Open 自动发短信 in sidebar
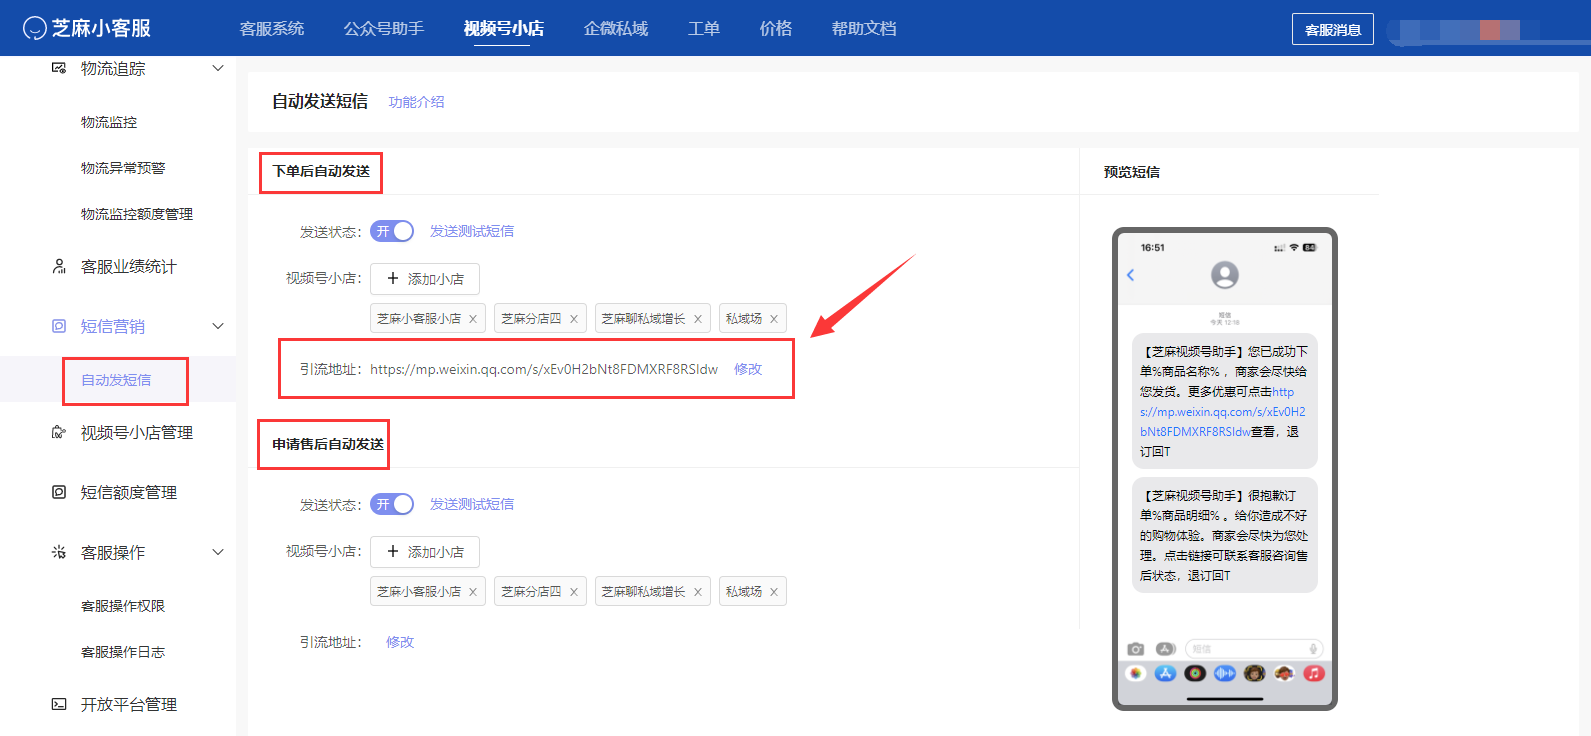This screenshot has width=1591, height=736. point(116,380)
